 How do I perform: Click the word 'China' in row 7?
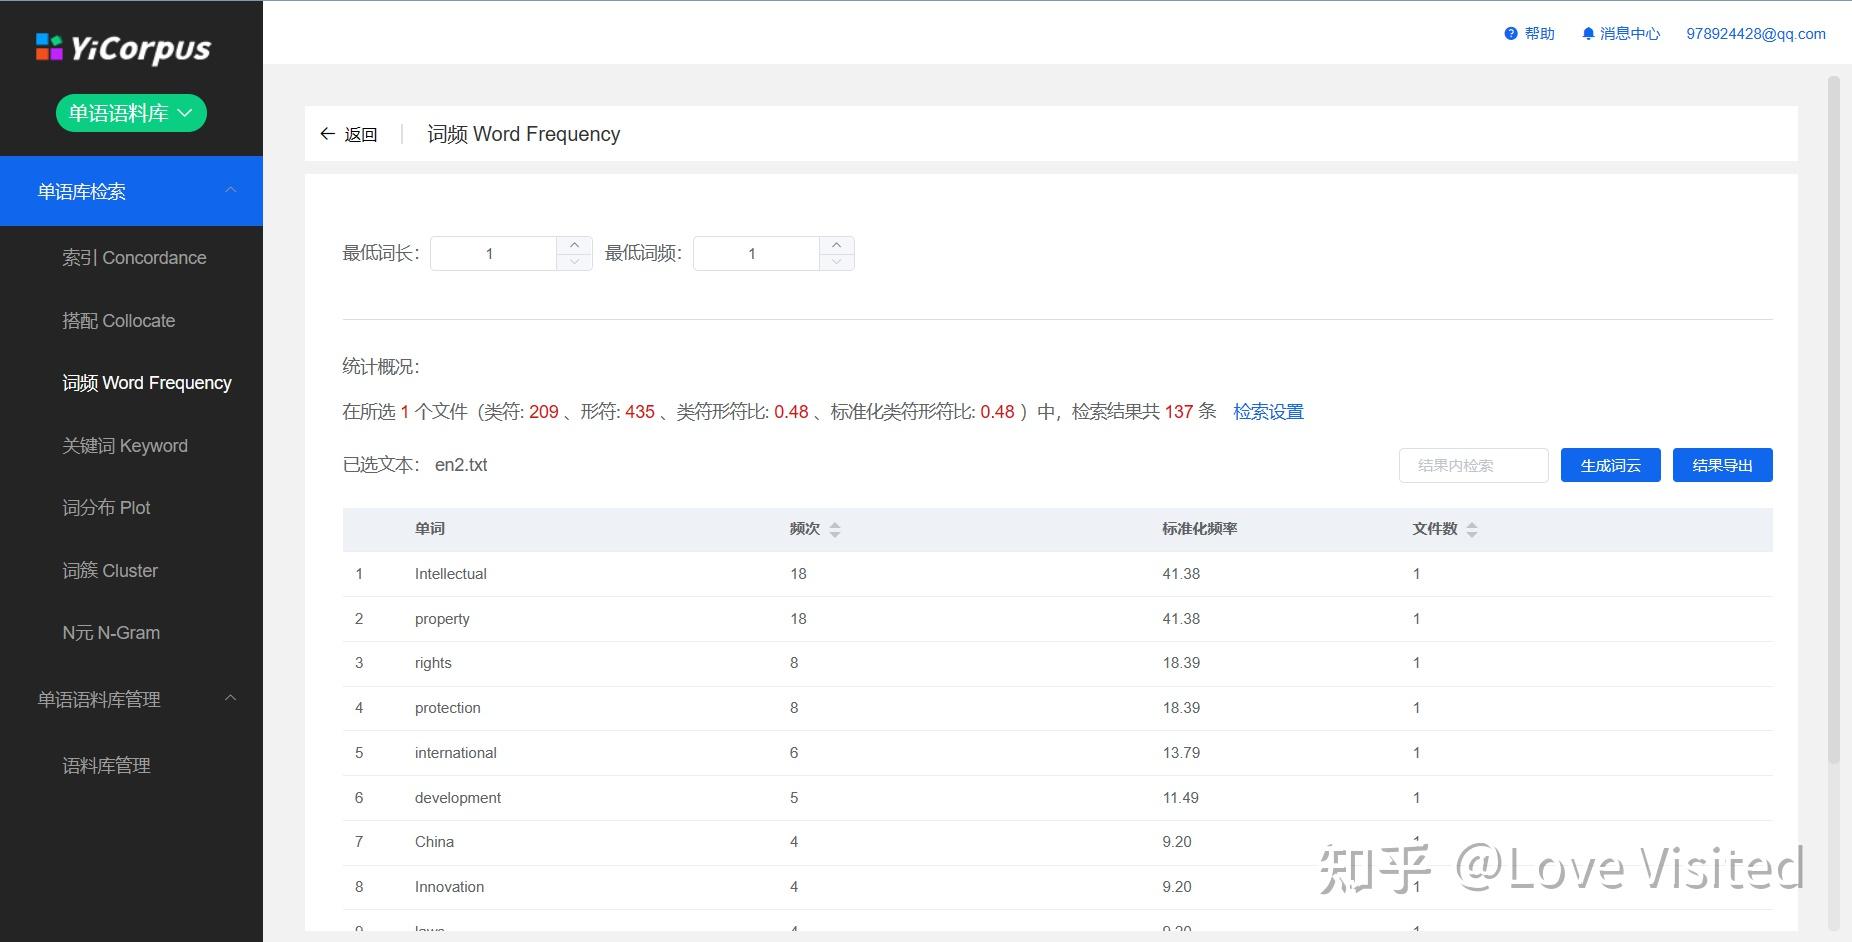pyautogui.click(x=434, y=842)
